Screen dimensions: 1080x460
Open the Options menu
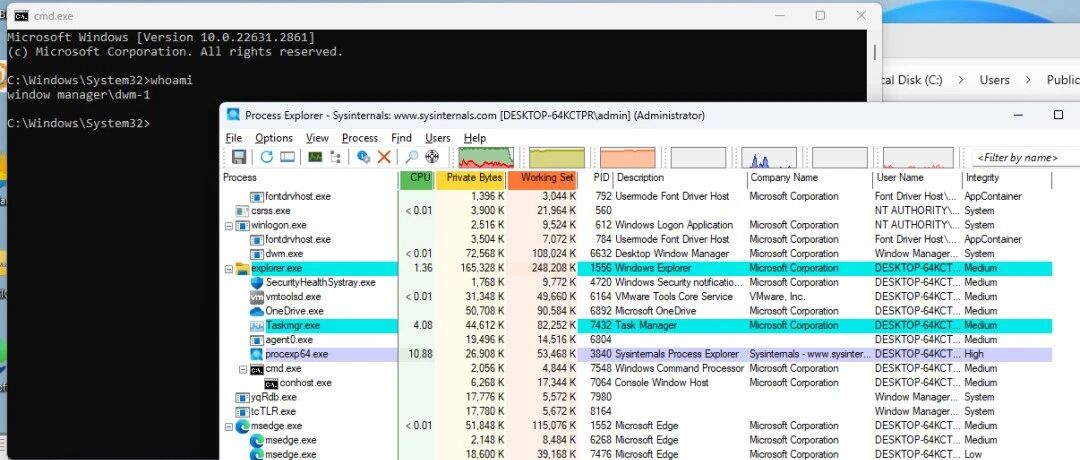[273, 138]
